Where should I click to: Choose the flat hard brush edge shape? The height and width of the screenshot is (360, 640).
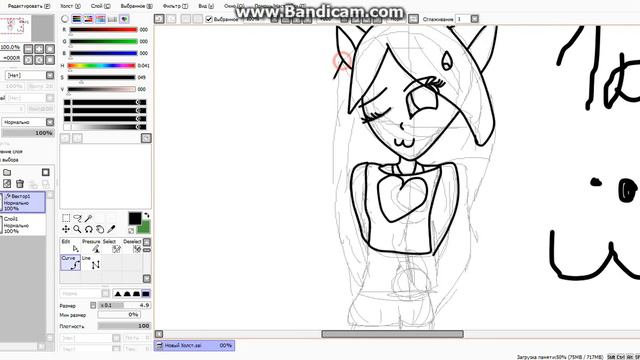click(146, 293)
